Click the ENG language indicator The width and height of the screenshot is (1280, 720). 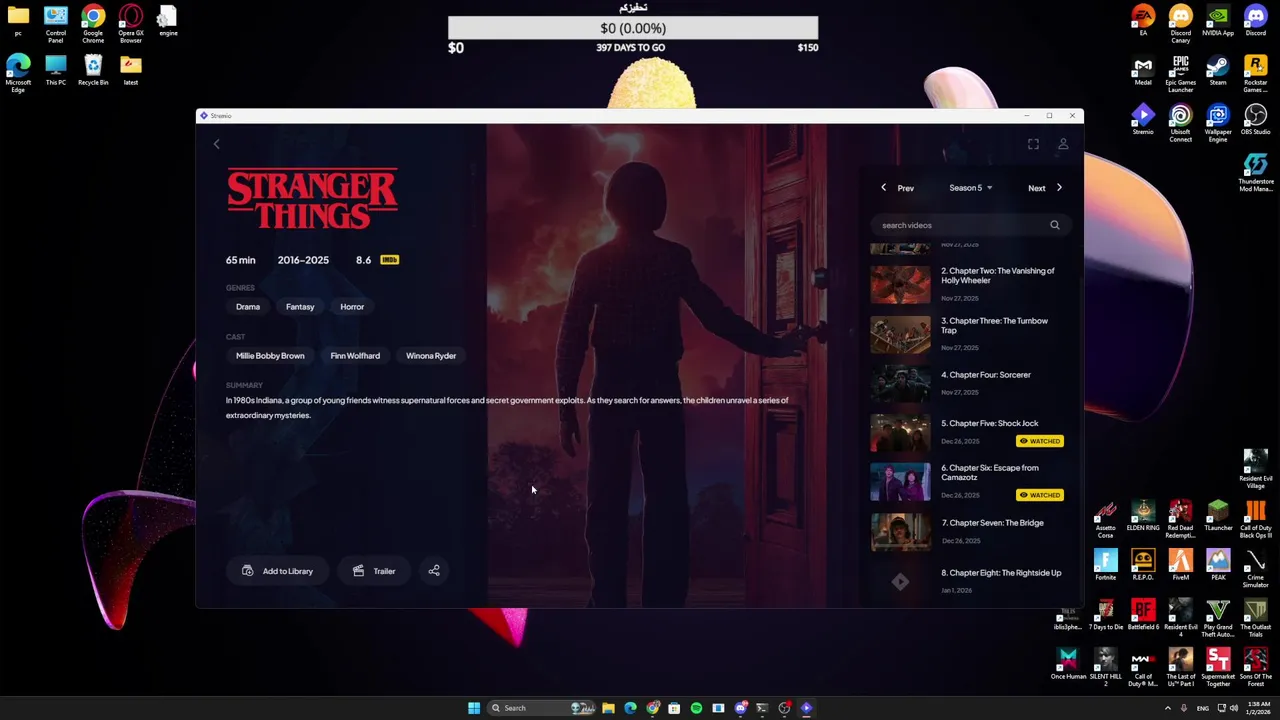pos(1203,708)
